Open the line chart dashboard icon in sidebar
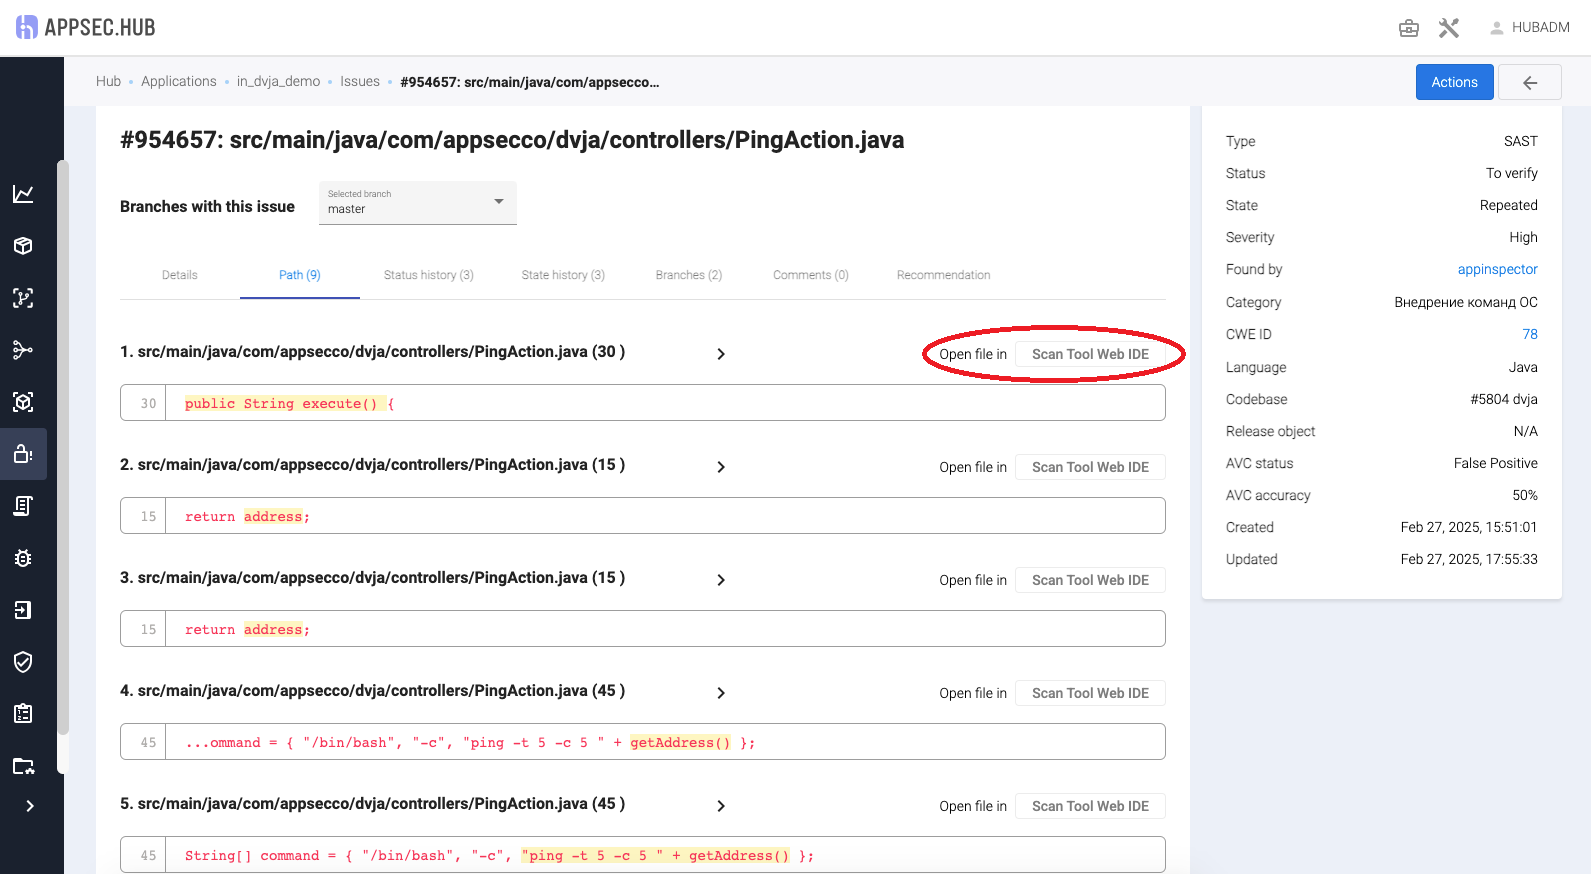This screenshot has width=1591, height=874. [23, 194]
